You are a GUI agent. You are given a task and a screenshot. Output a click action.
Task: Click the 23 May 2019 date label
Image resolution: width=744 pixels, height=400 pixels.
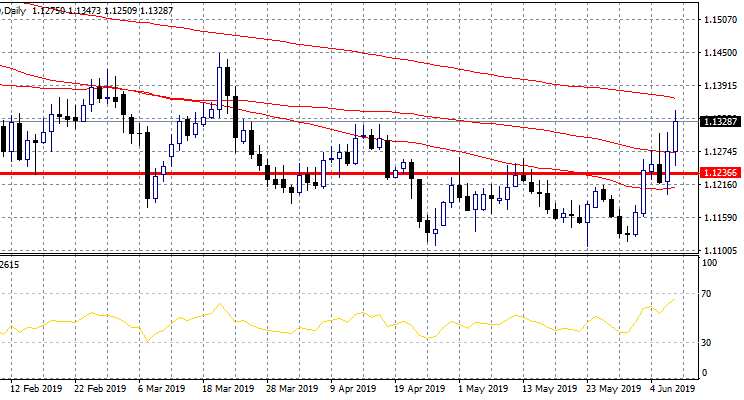614,389
